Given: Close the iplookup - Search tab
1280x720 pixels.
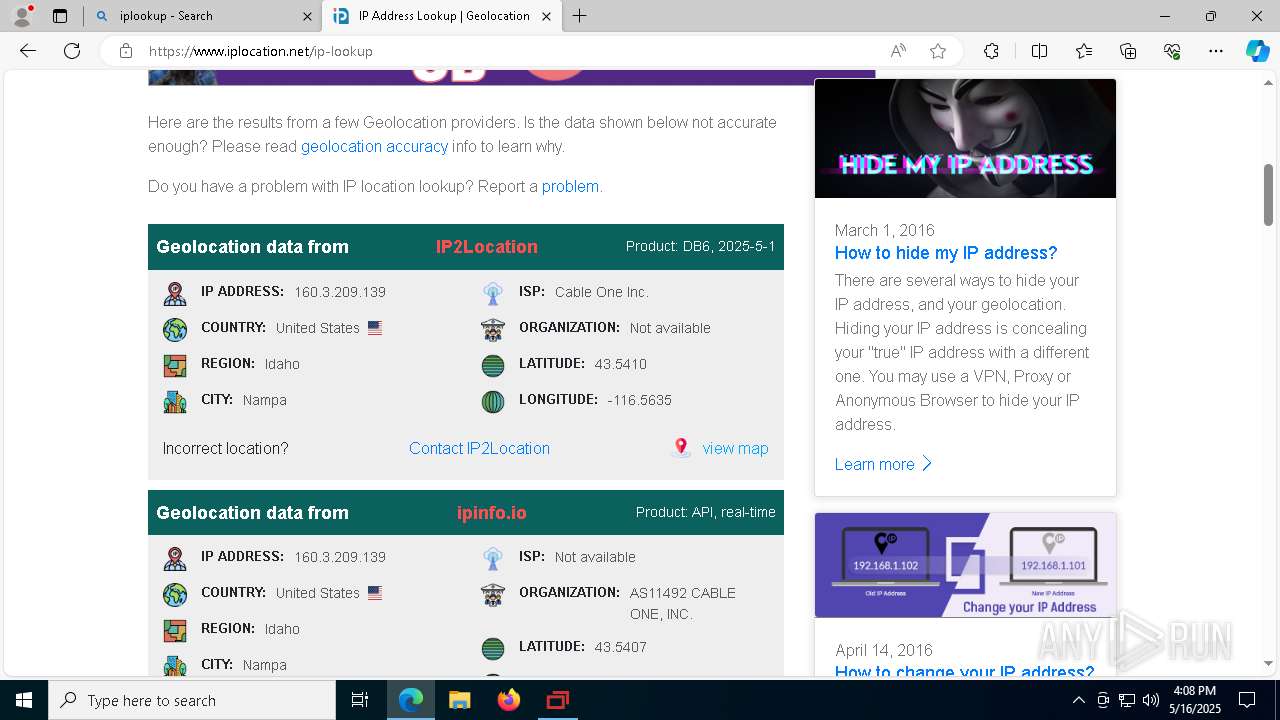Looking at the screenshot, I should tap(307, 16).
